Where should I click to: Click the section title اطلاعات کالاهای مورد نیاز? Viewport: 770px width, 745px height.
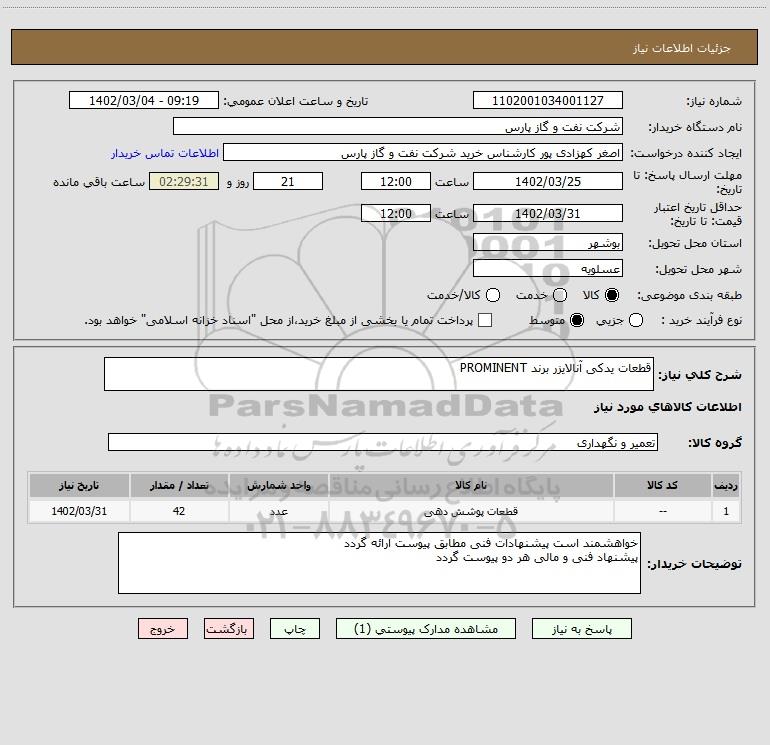pos(667,407)
